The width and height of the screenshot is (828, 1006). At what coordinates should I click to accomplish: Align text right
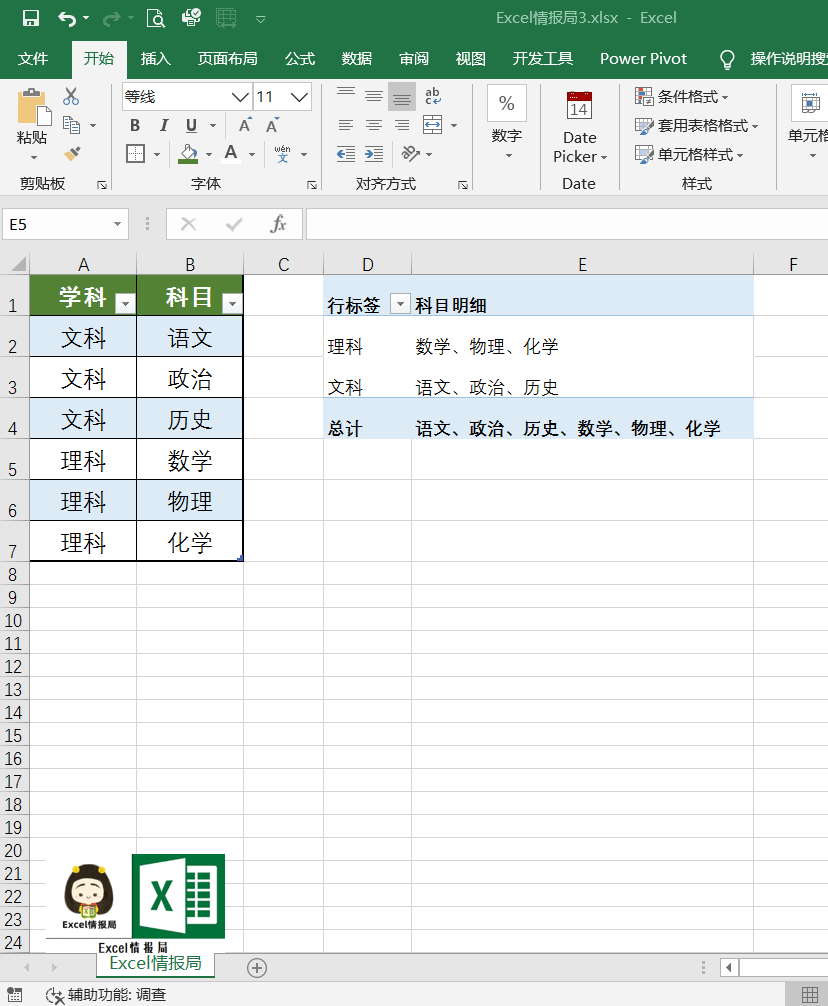(x=402, y=125)
